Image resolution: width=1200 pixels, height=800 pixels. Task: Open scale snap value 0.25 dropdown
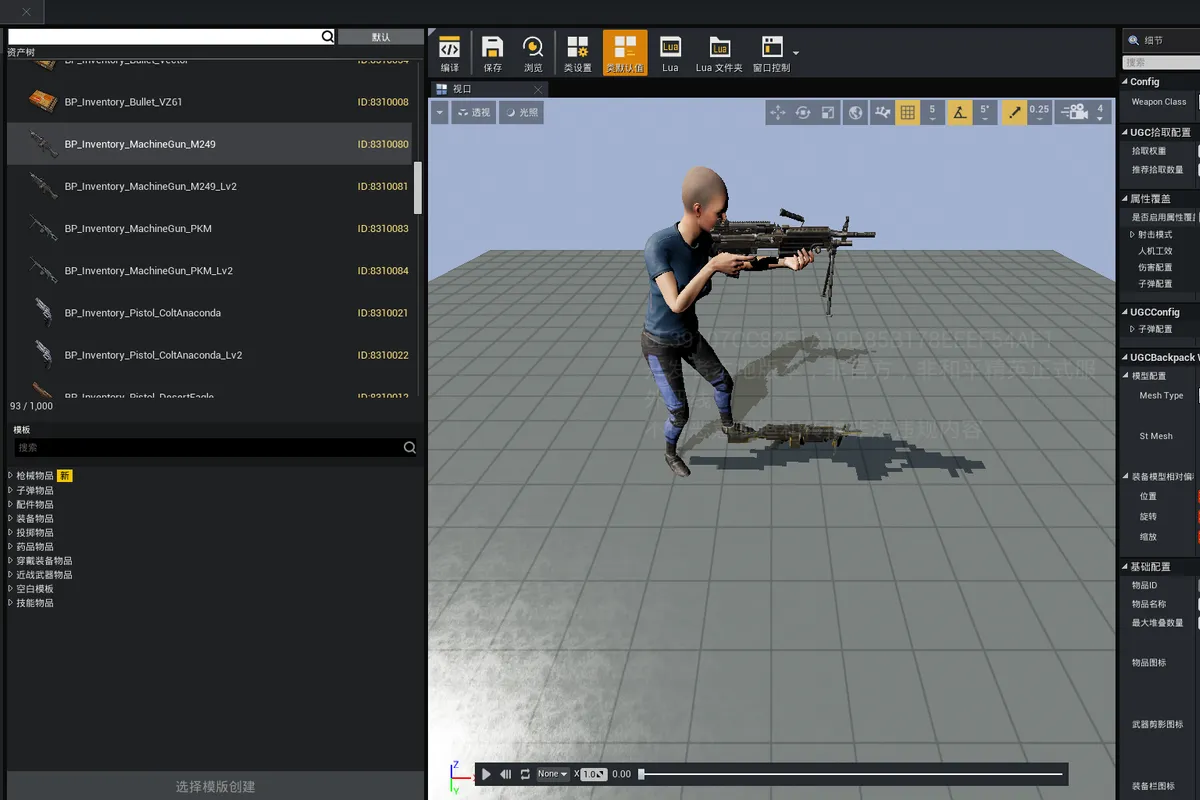tap(1040, 112)
